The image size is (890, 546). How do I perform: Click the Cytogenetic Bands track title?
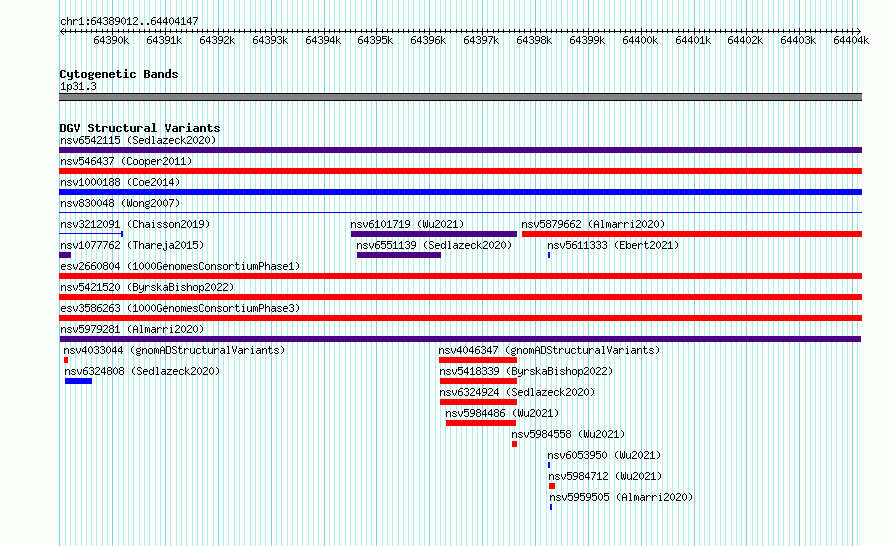click(x=119, y=74)
